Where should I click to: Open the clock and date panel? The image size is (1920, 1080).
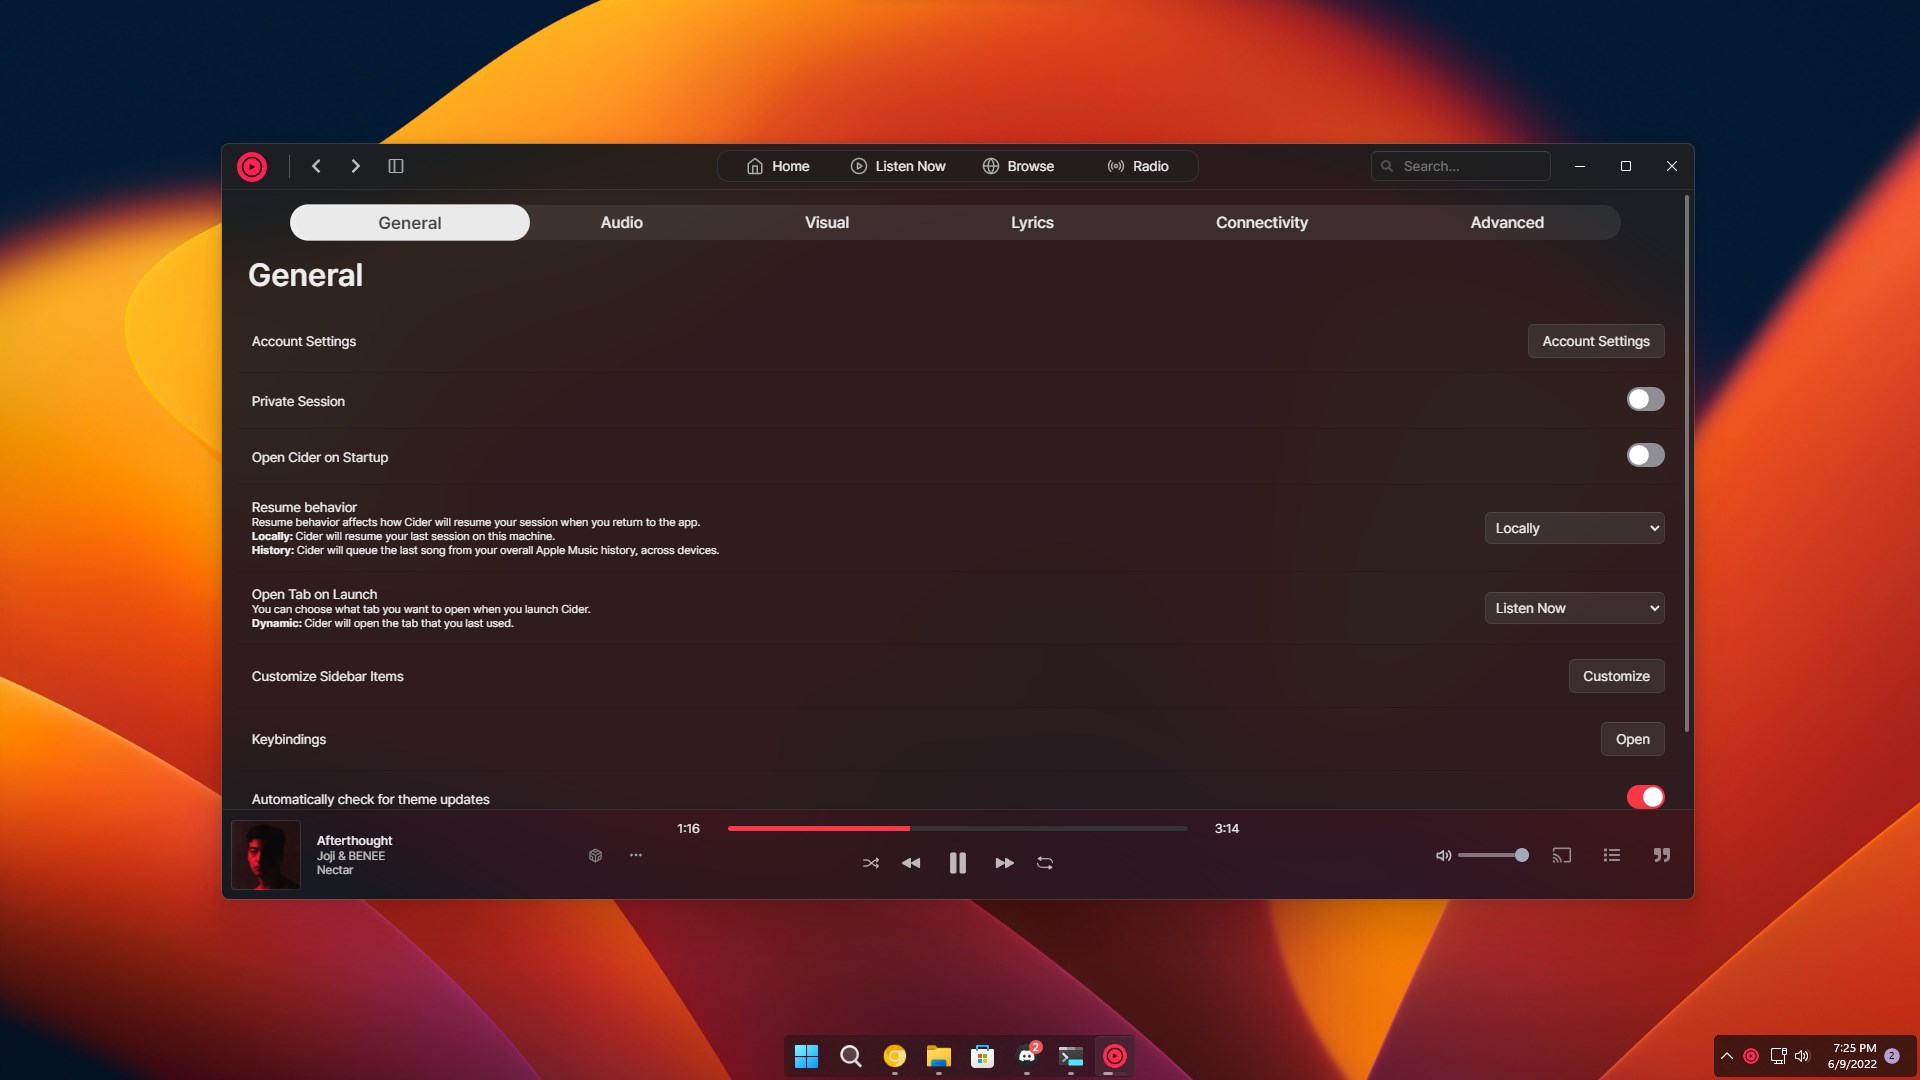1853,1056
